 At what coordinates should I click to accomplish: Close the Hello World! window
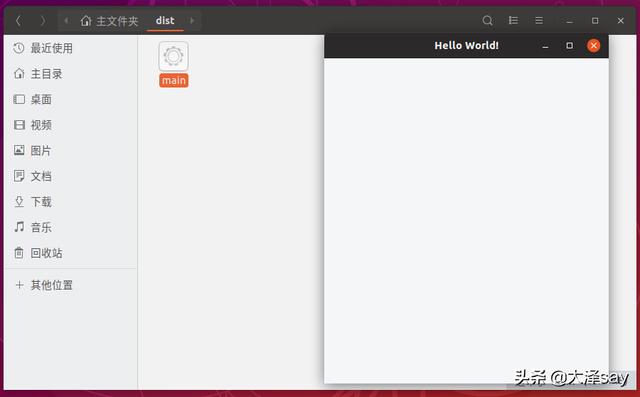click(x=593, y=45)
